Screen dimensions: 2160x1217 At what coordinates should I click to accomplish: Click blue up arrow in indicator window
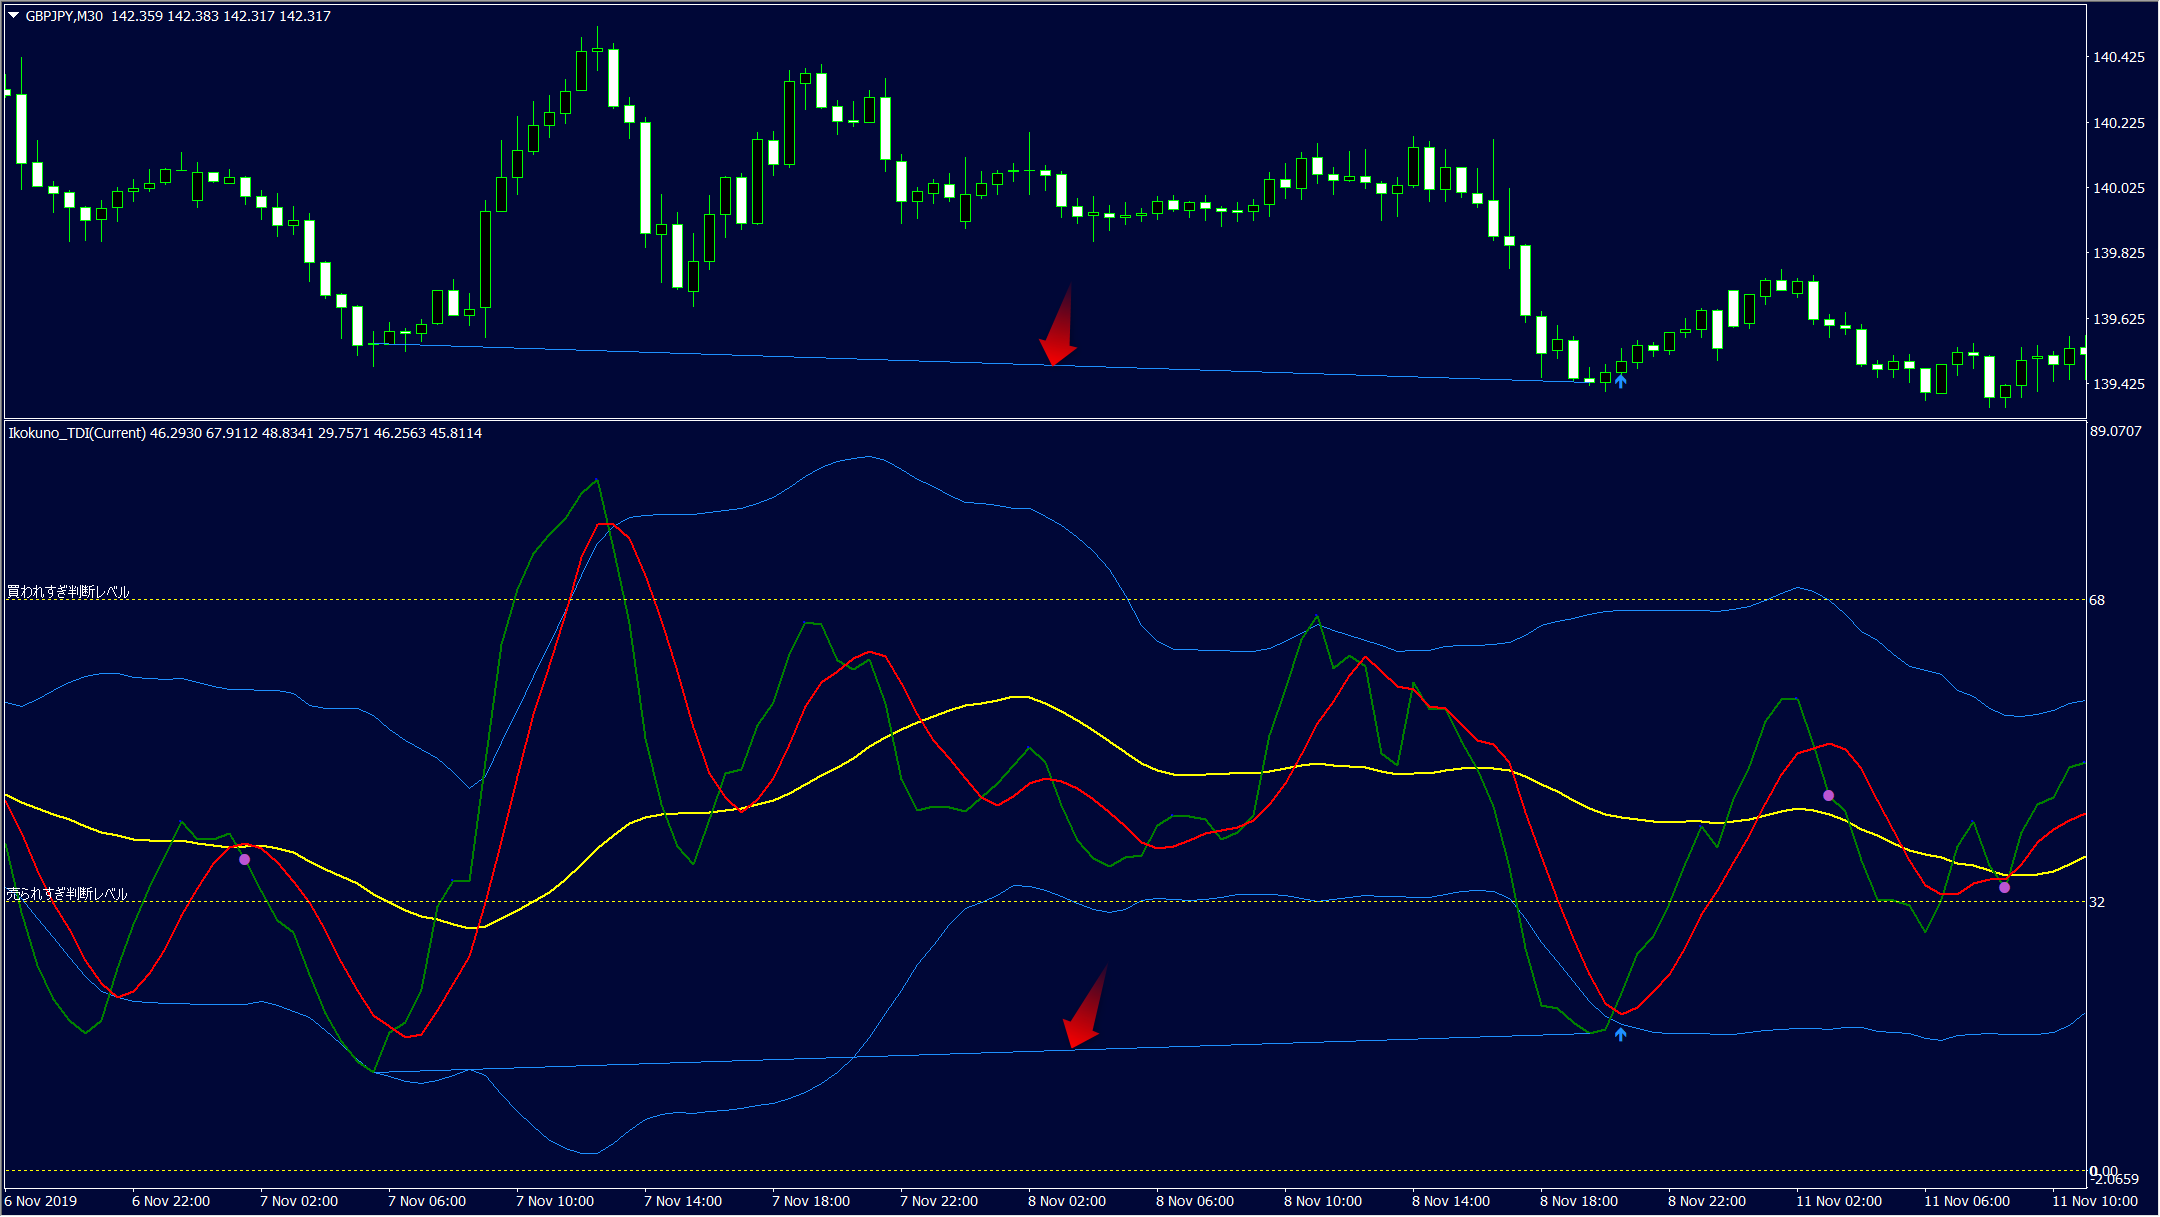(x=1620, y=1034)
